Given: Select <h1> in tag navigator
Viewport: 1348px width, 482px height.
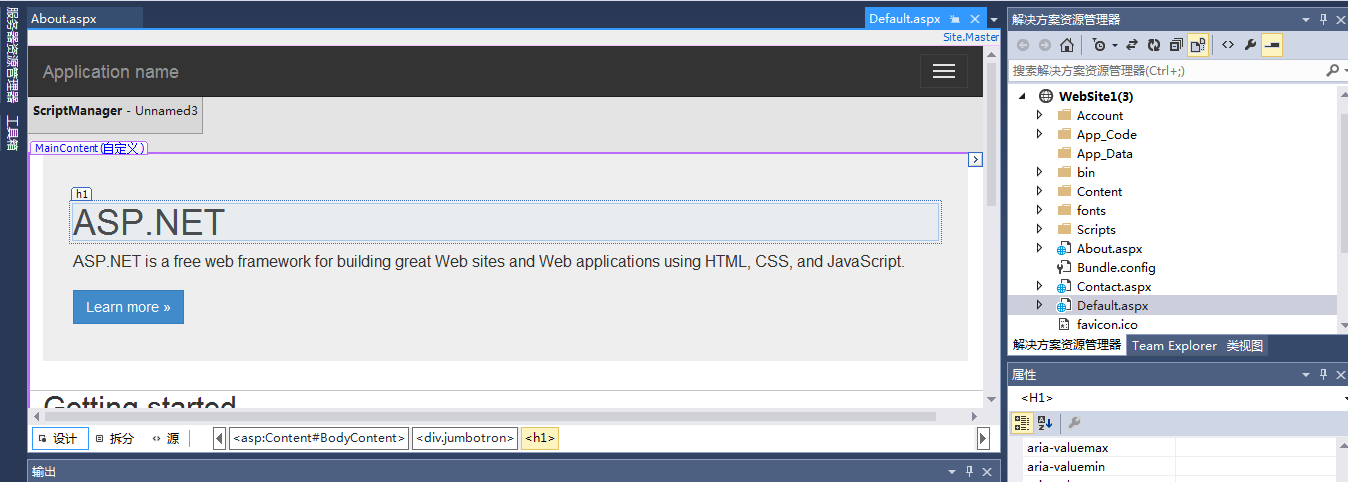Looking at the screenshot, I should coord(540,438).
